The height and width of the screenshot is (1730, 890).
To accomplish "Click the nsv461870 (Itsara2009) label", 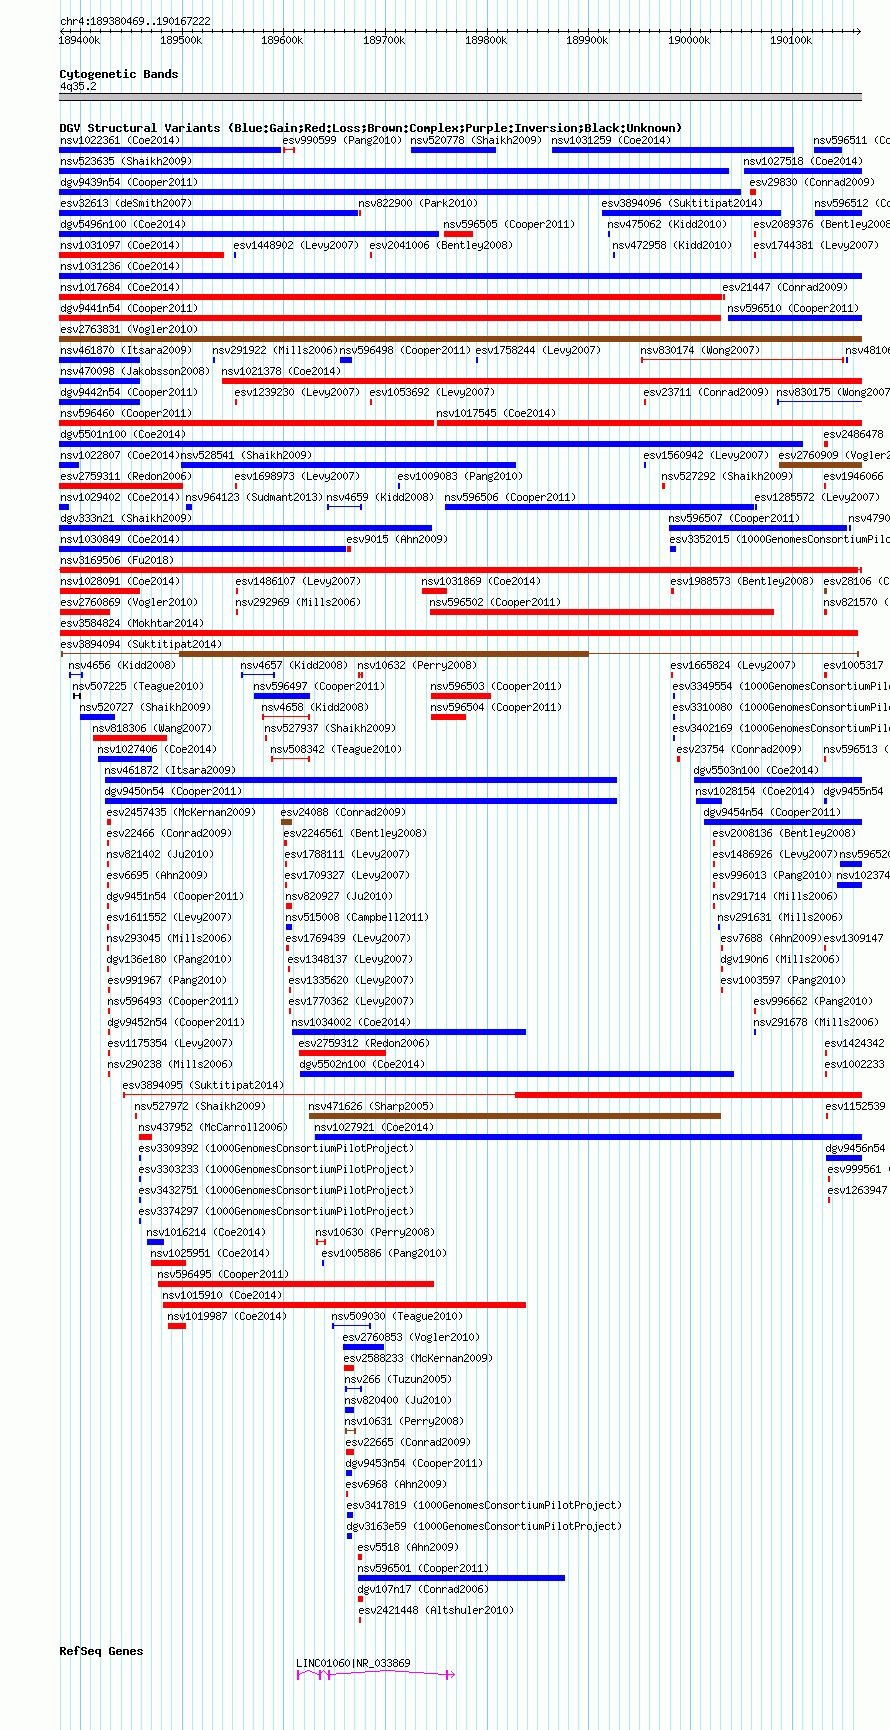I will (x=126, y=350).
